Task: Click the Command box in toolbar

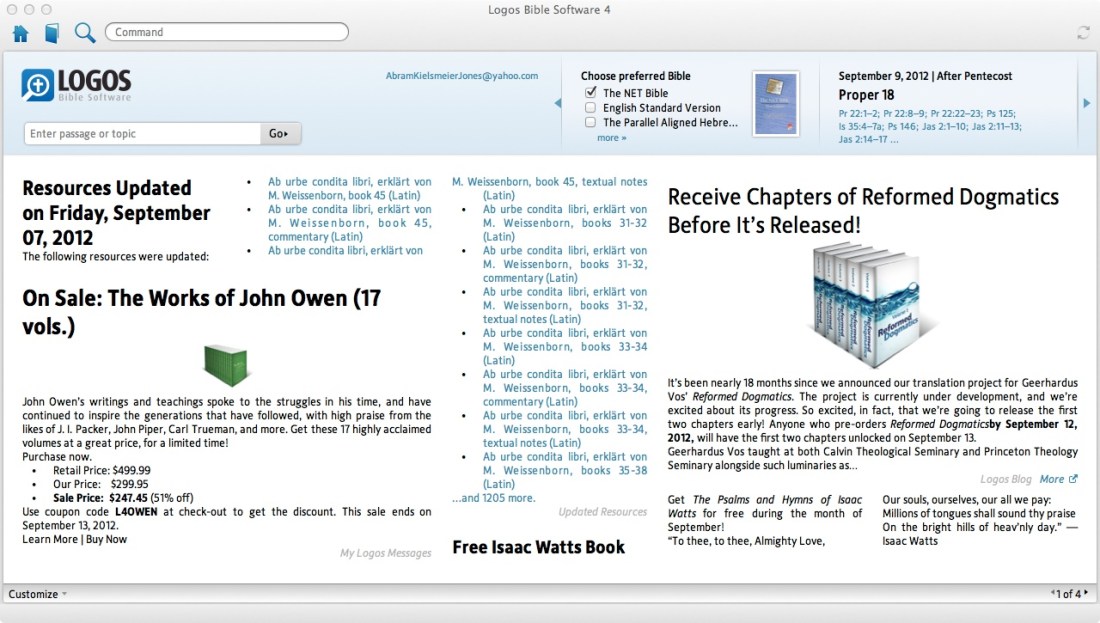Action: point(227,32)
